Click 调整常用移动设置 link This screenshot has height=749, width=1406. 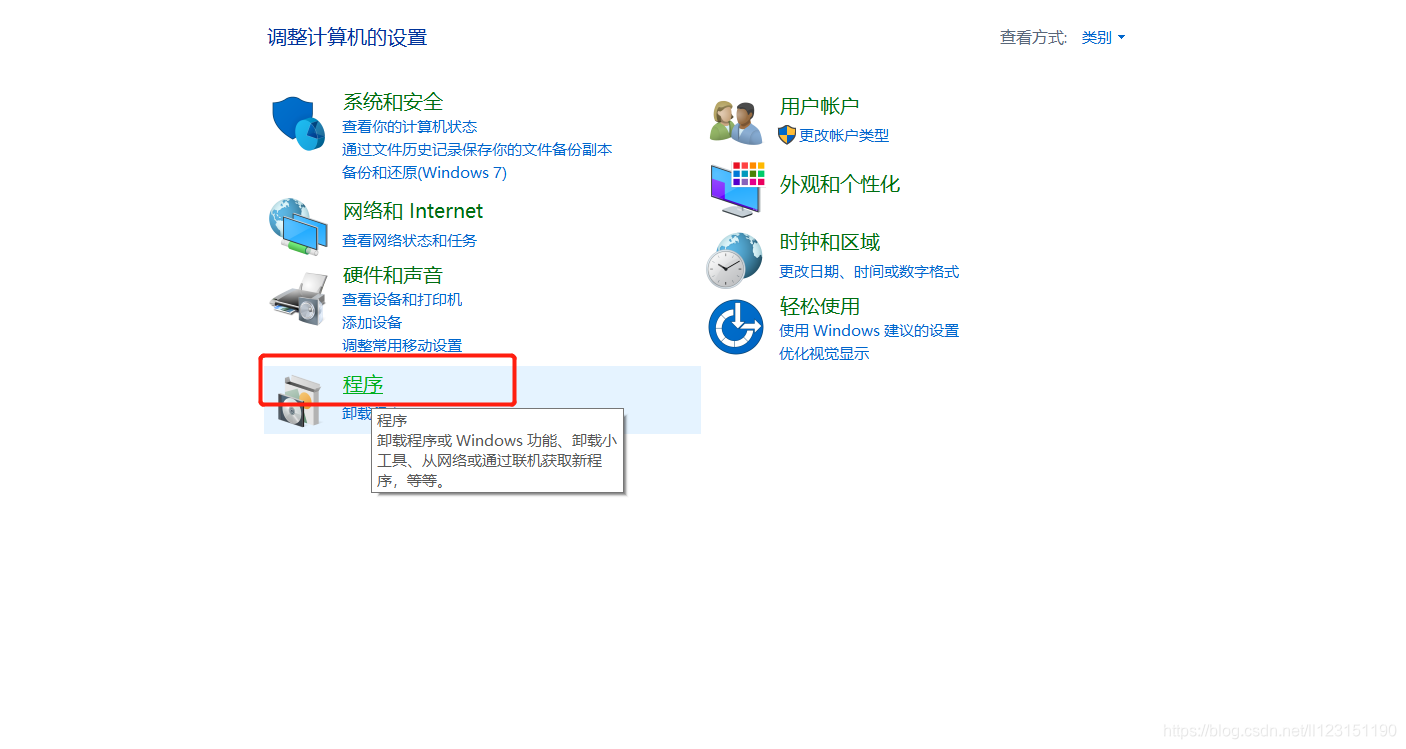(402, 346)
